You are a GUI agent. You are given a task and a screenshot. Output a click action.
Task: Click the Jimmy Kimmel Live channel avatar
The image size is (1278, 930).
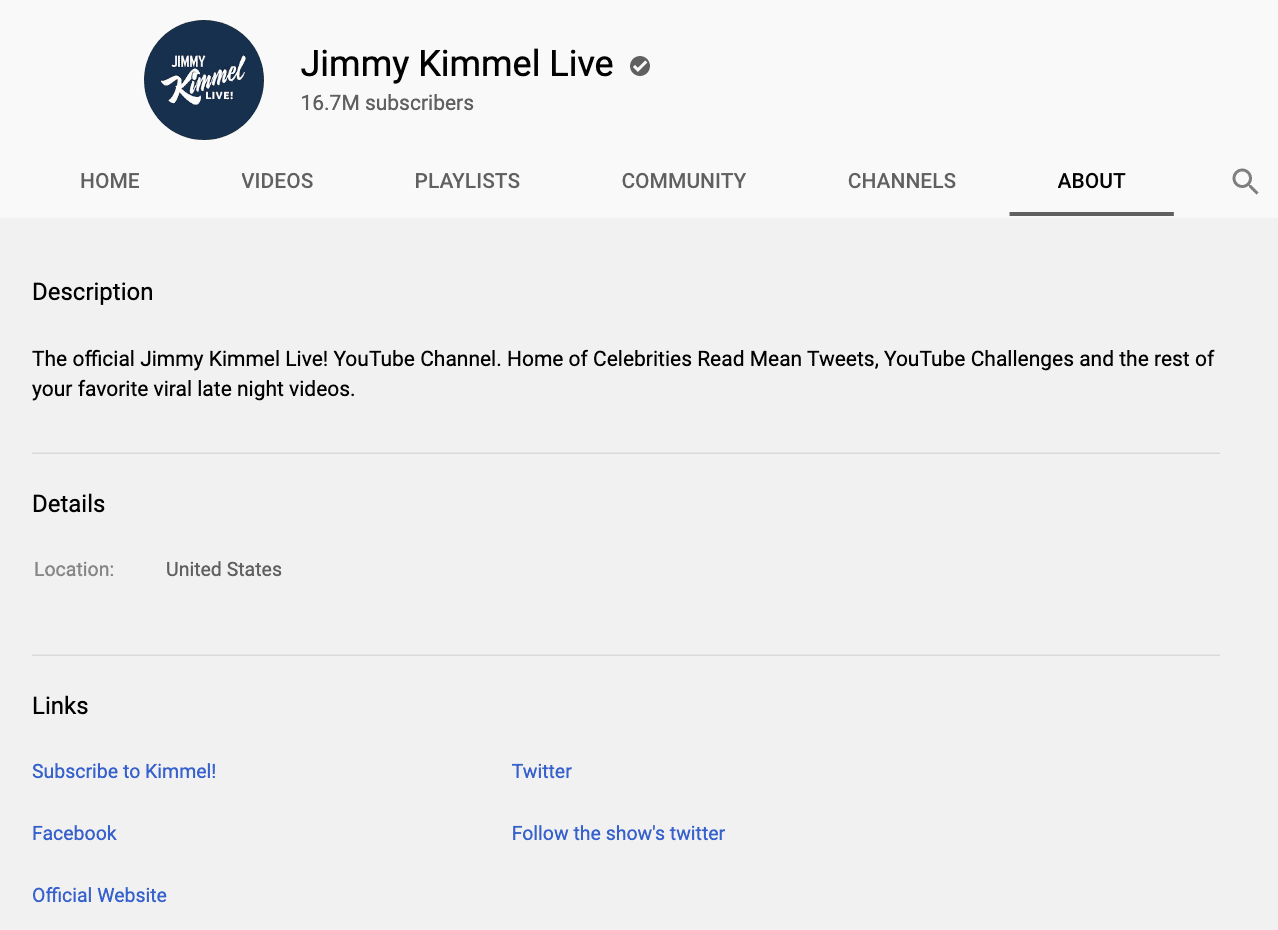204,80
